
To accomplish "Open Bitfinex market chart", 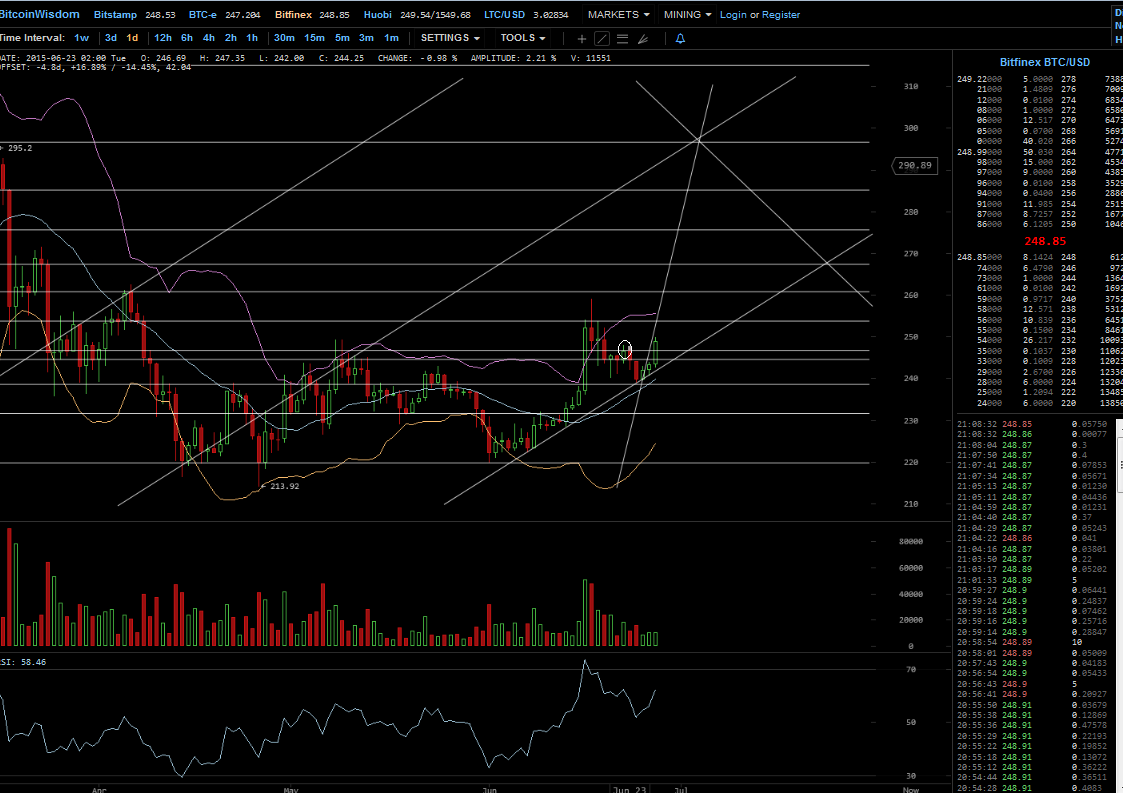I will coord(293,14).
